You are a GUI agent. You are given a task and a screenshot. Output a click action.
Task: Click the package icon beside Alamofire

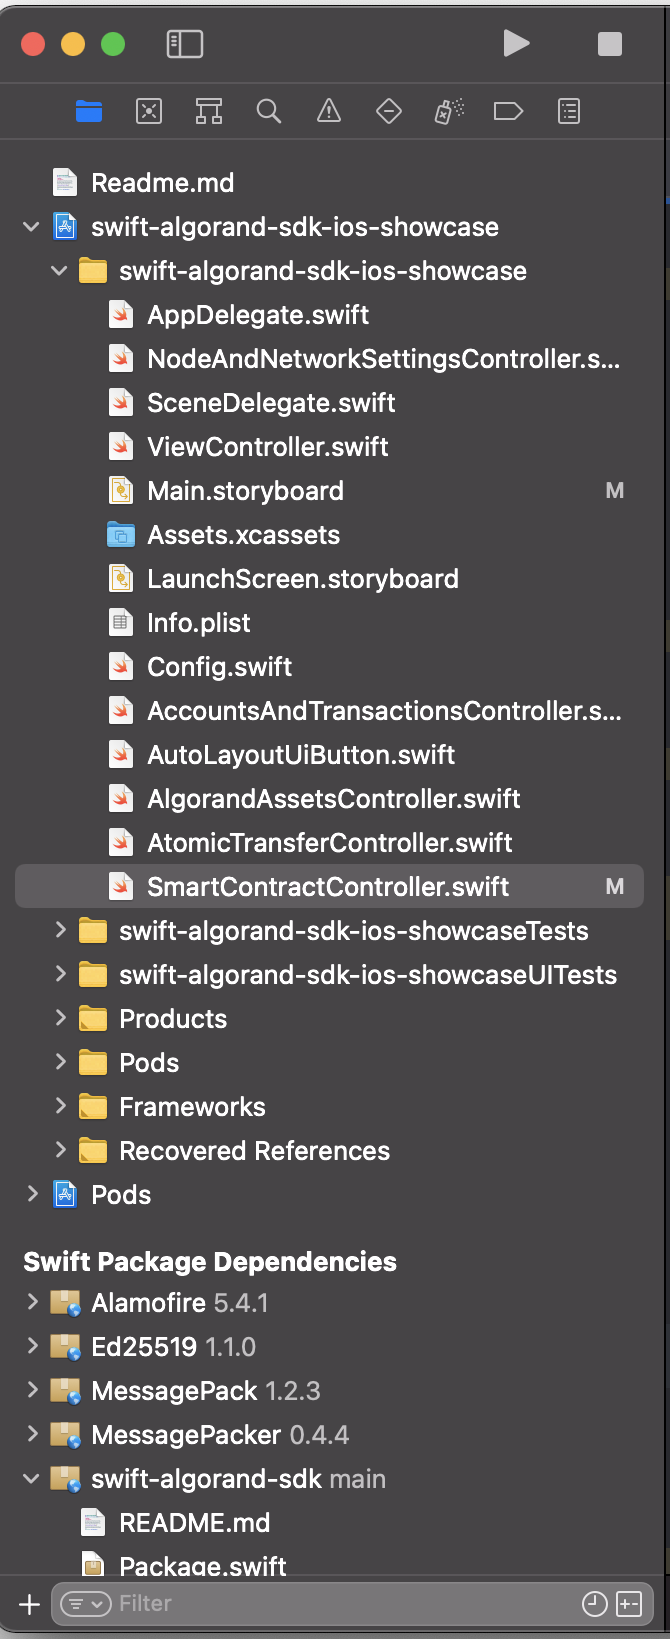pyautogui.click(x=66, y=1303)
